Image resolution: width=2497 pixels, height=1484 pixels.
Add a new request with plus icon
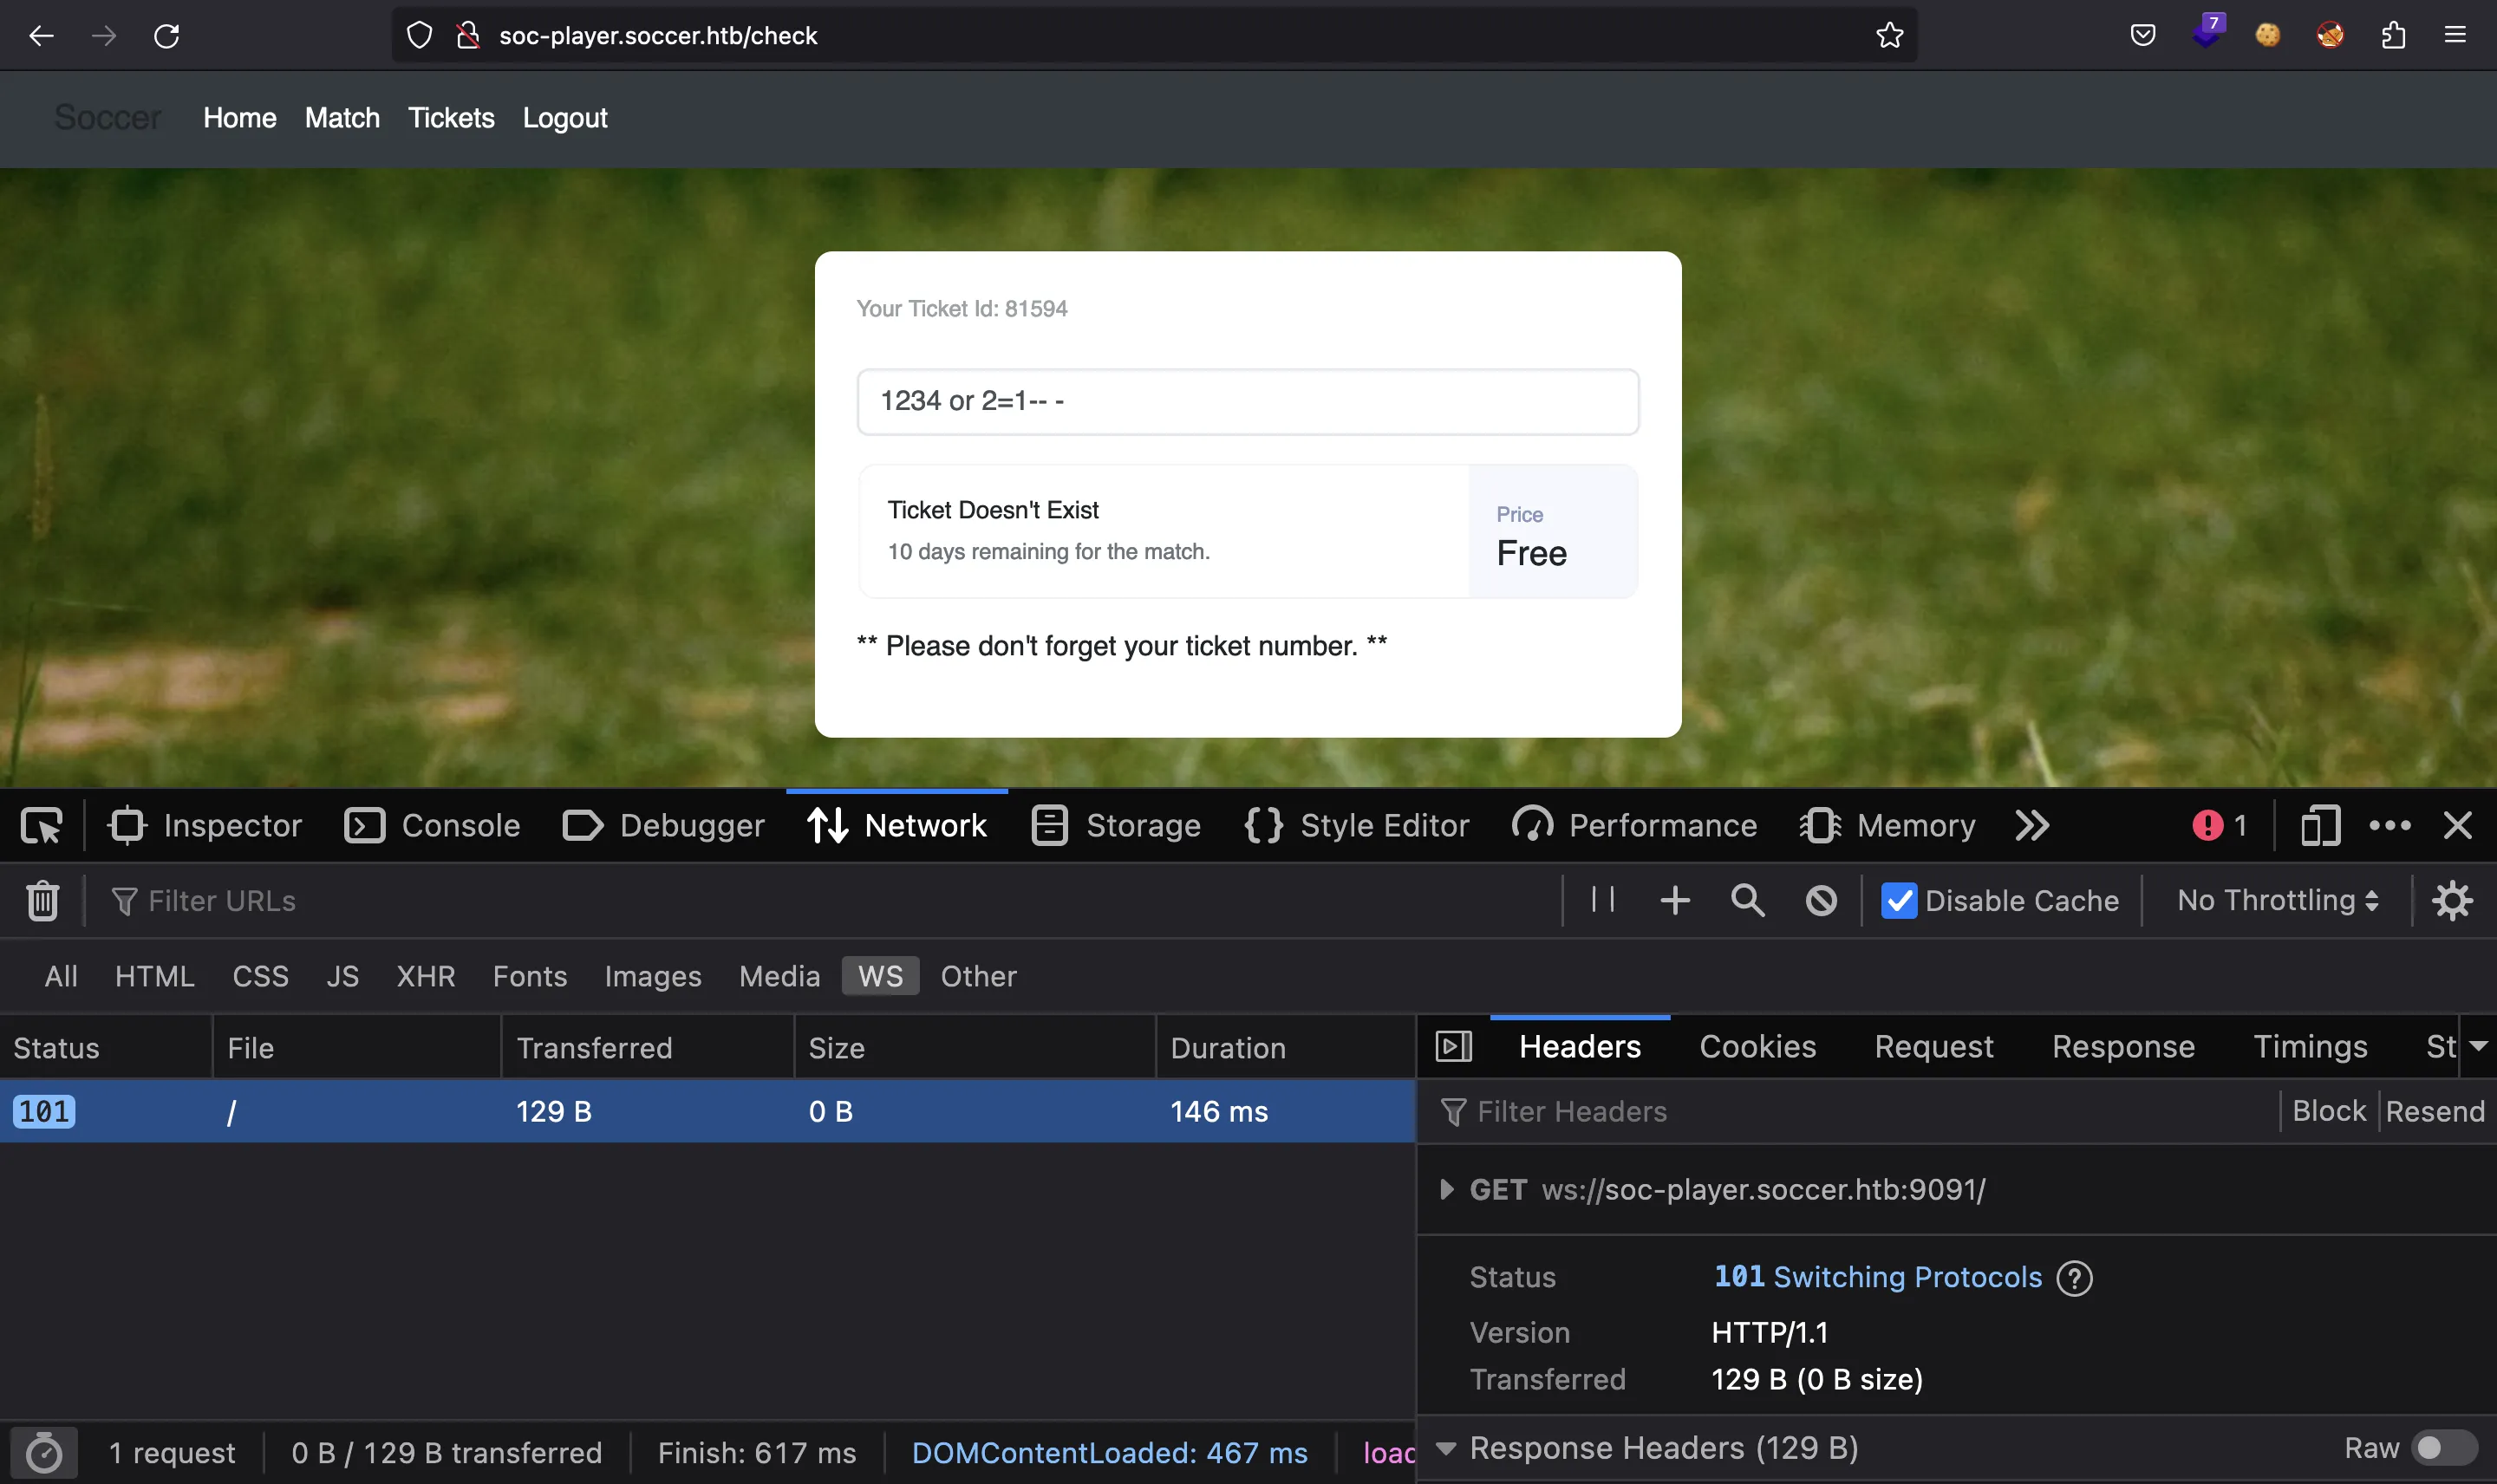[1675, 900]
